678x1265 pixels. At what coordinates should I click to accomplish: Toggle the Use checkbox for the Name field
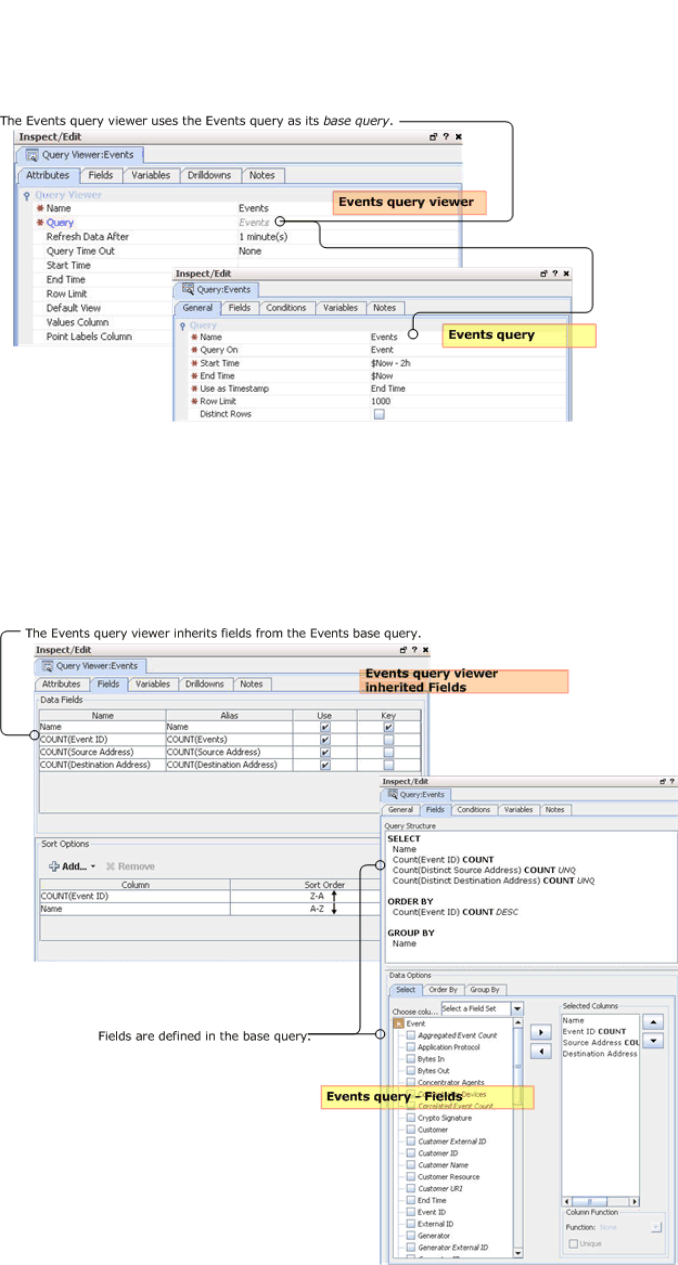coord(325,727)
